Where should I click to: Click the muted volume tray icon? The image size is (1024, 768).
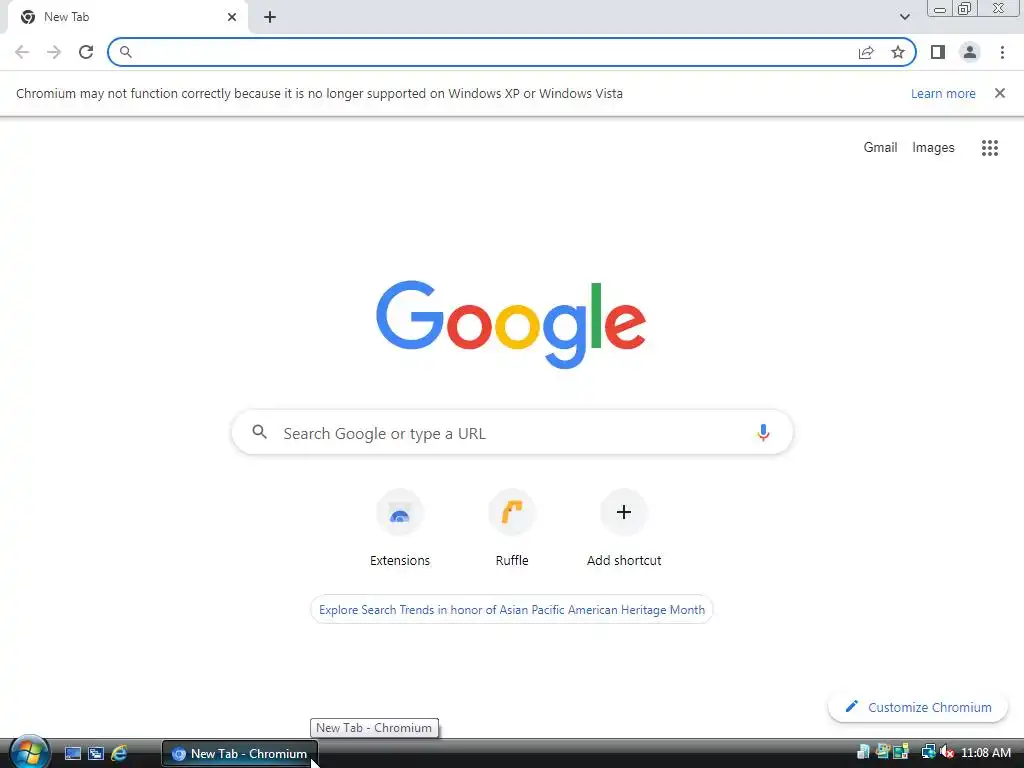click(947, 752)
